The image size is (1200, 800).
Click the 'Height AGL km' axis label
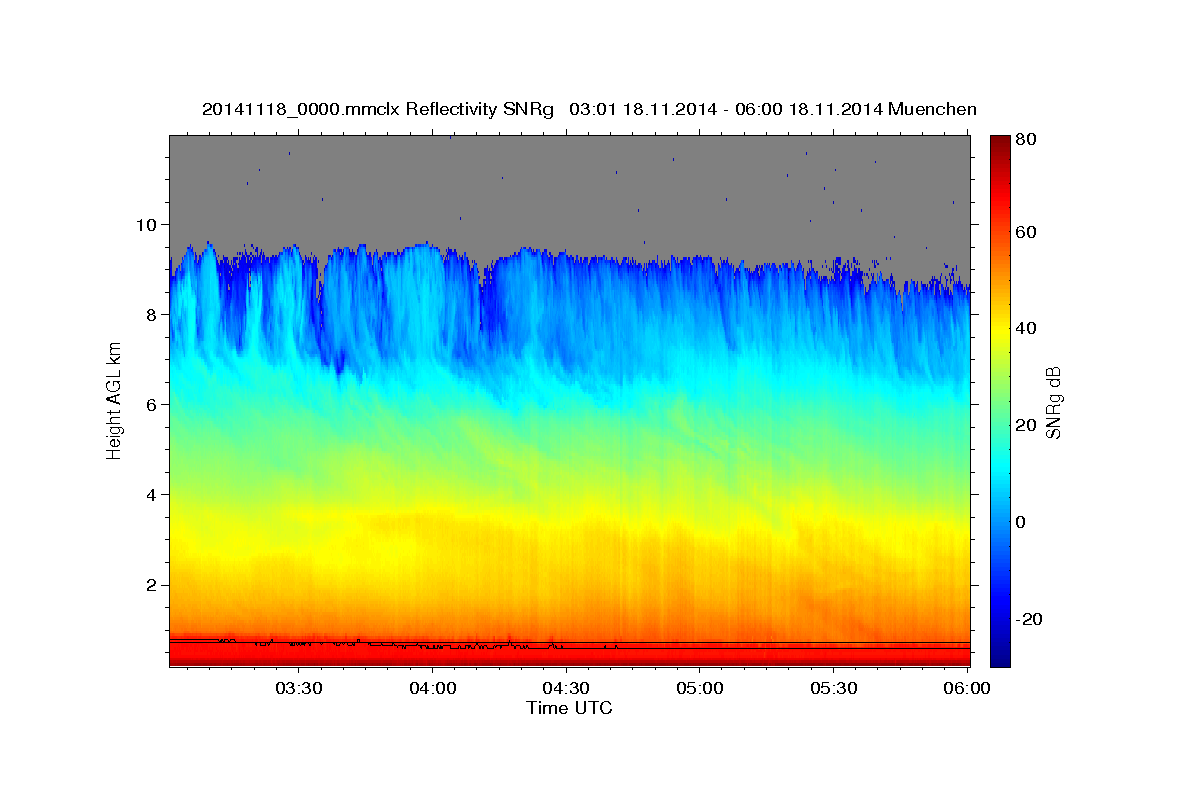tap(114, 402)
